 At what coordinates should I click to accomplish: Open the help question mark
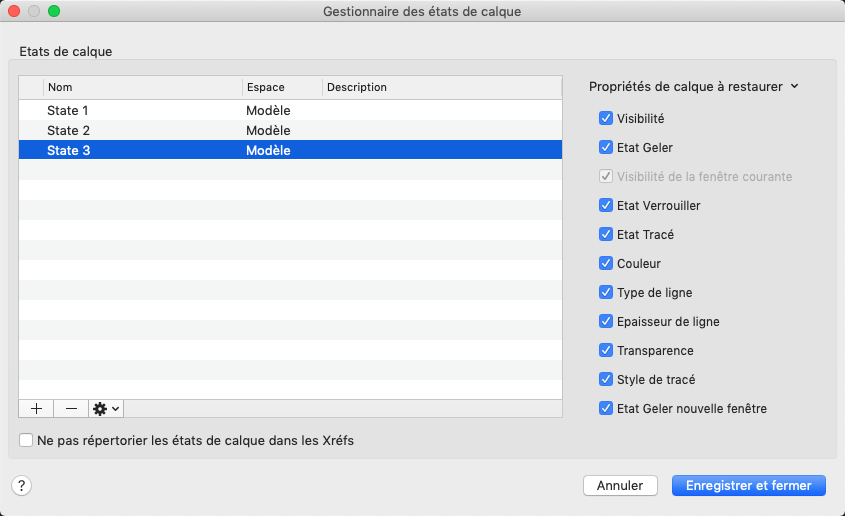click(22, 485)
